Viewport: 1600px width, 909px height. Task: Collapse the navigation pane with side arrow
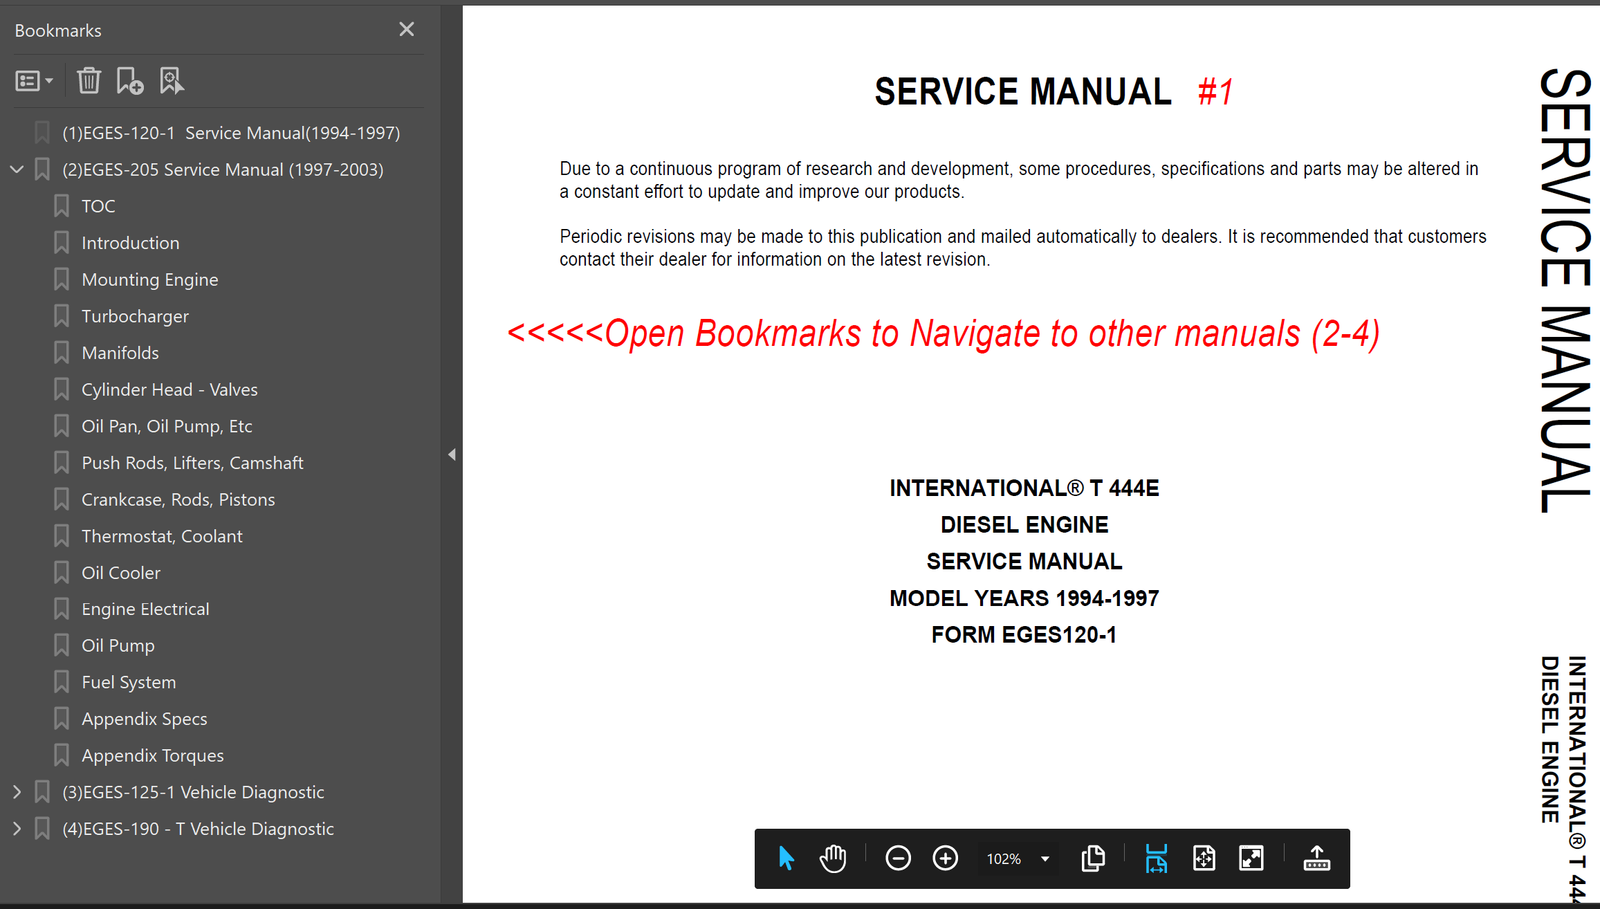[x=452, y=455]
